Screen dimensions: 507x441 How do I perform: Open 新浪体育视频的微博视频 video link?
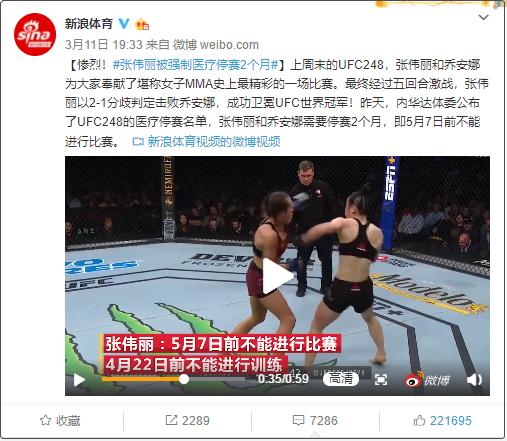pyautogui.click(x=206, y=142)
